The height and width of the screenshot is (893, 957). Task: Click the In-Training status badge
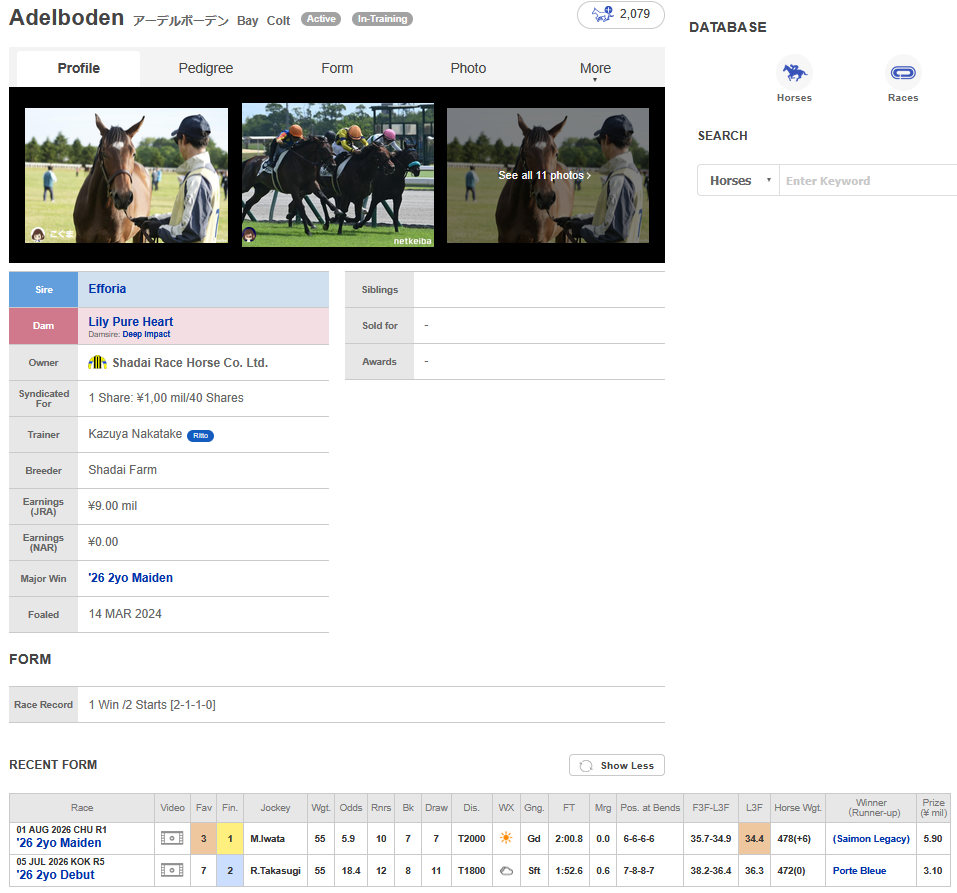pos(382,19)
